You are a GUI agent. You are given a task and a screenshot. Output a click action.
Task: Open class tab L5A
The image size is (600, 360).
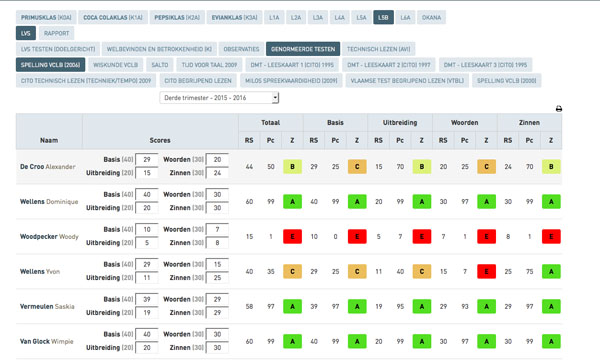[x=361, y=17]
